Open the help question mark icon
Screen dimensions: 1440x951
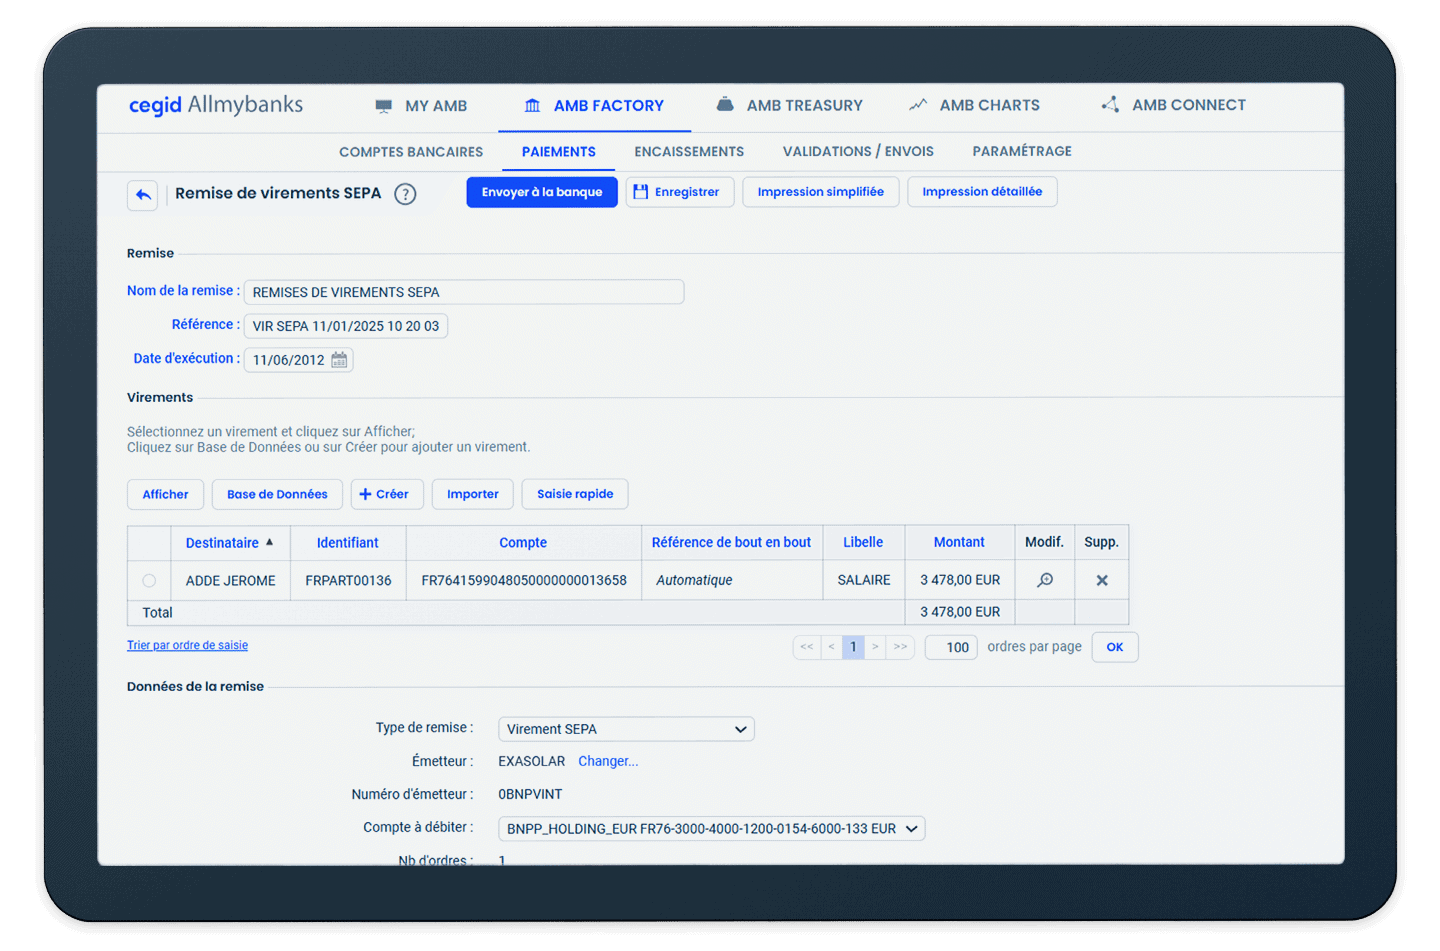[x=405, y=194]
